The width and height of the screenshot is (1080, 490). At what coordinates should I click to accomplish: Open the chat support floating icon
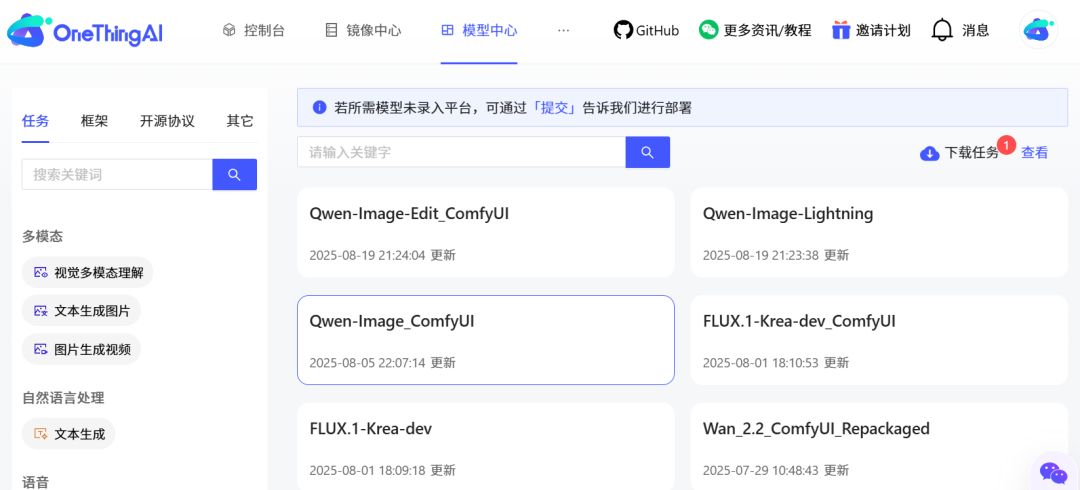[x=1053, y=472]
